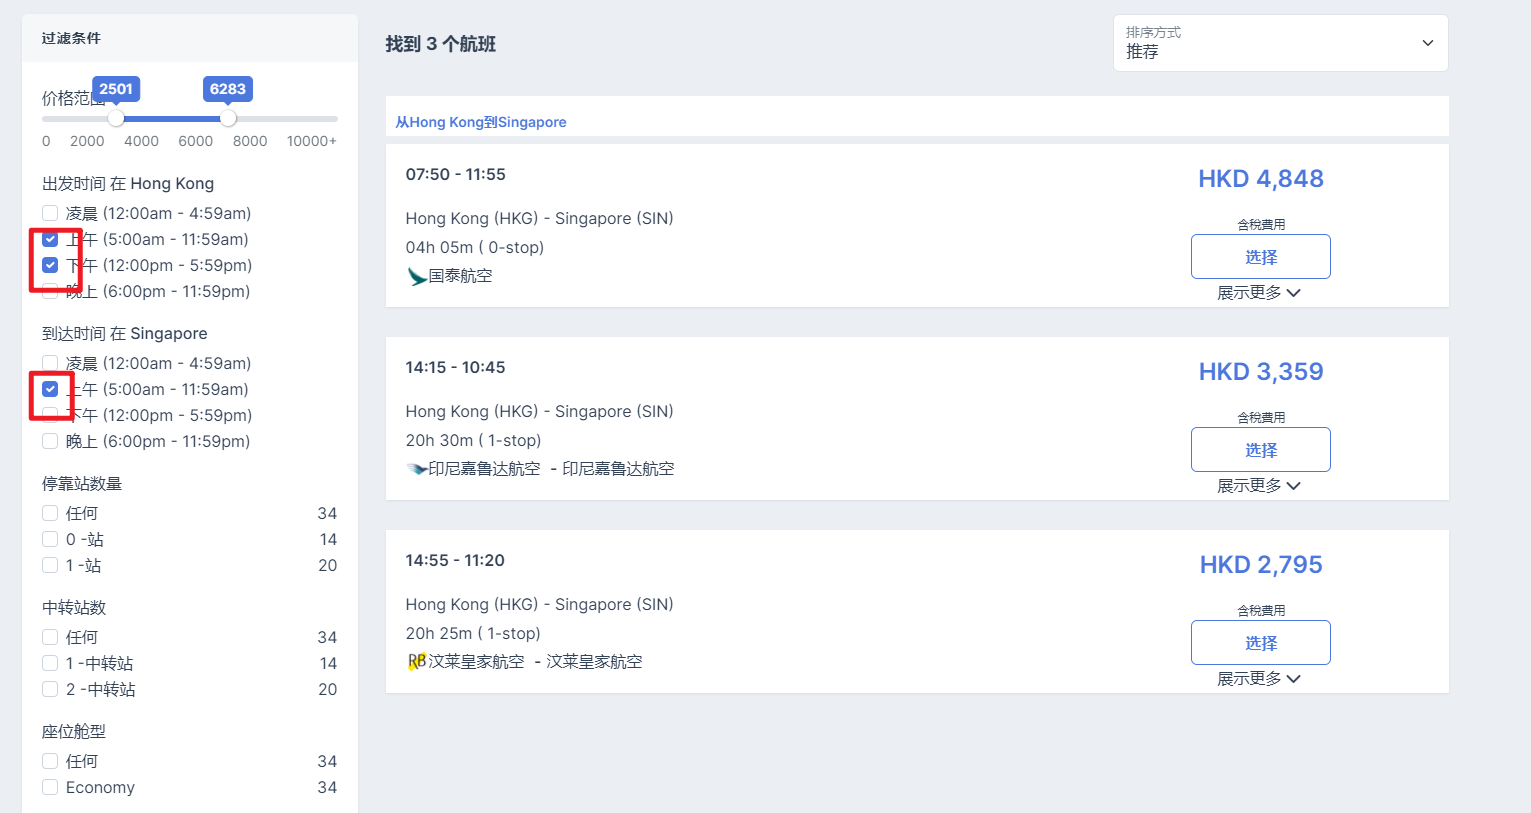Check the Hong Kong early-morning departure checkbox
Viewport: 1531px width, 813px height.
[50, 214]
